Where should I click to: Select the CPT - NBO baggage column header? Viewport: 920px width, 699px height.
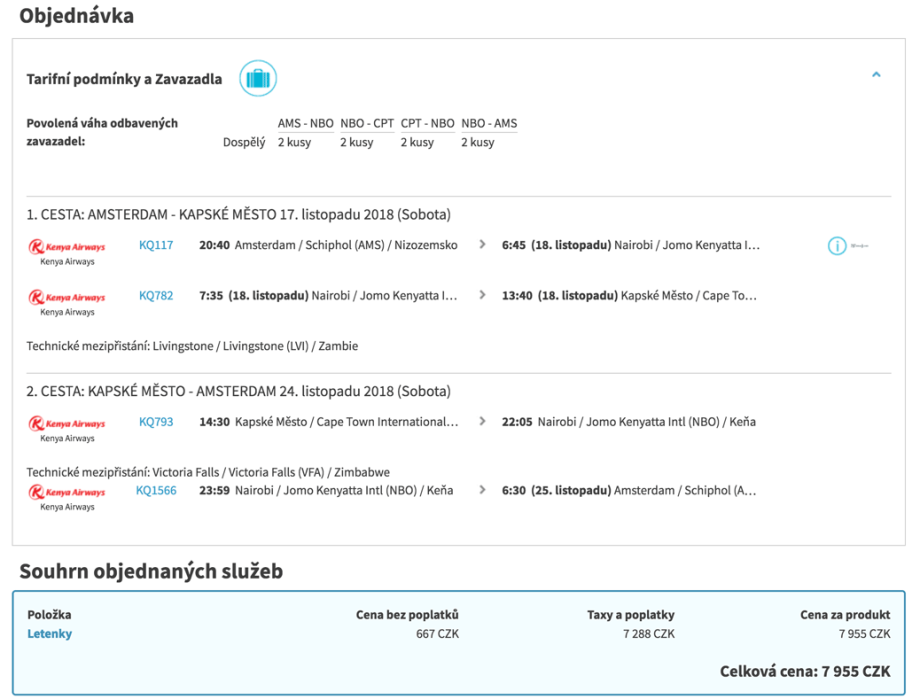[427, 124]
